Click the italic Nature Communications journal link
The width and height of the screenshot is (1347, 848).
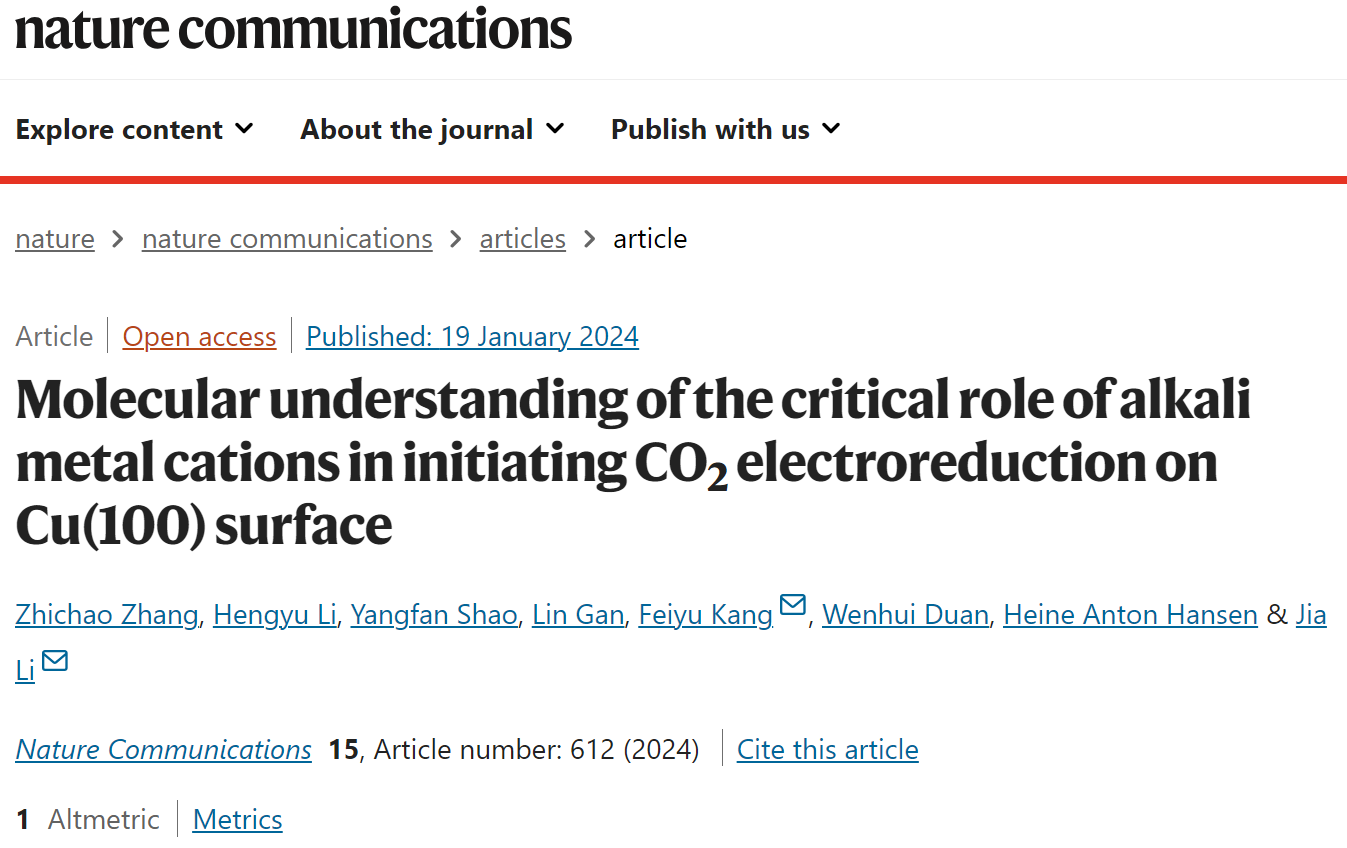point(164,749)
